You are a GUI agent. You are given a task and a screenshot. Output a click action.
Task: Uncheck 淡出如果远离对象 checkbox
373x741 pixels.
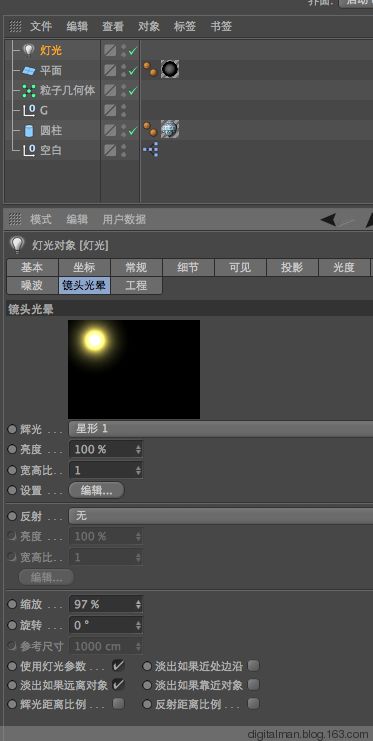click(118, 684)
